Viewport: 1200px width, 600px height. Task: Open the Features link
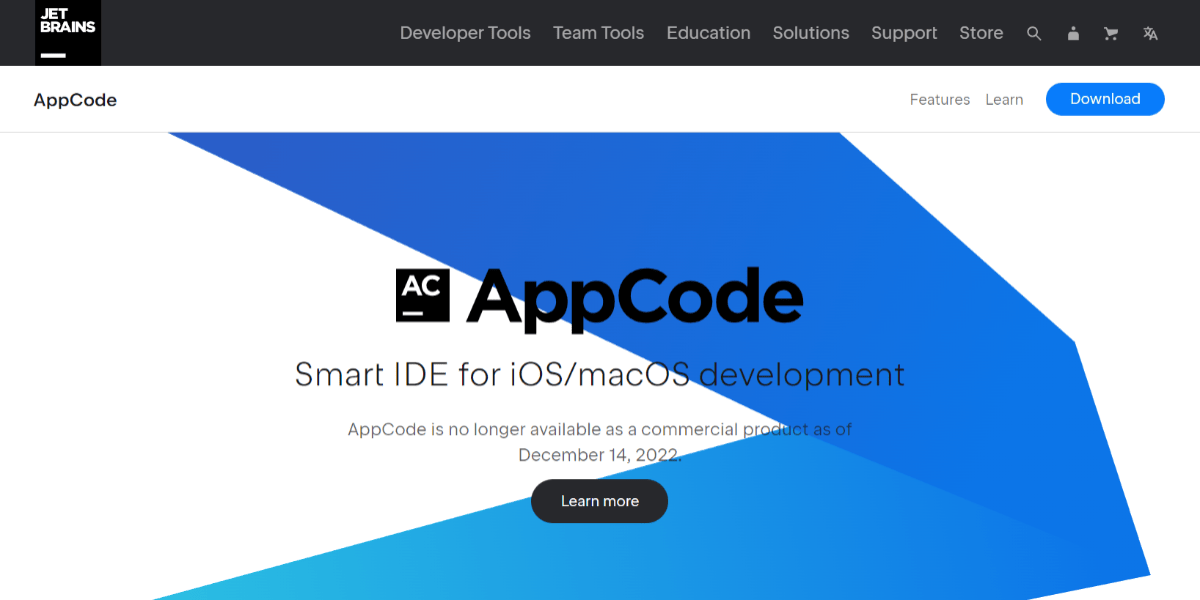click(x=939, y=100)
